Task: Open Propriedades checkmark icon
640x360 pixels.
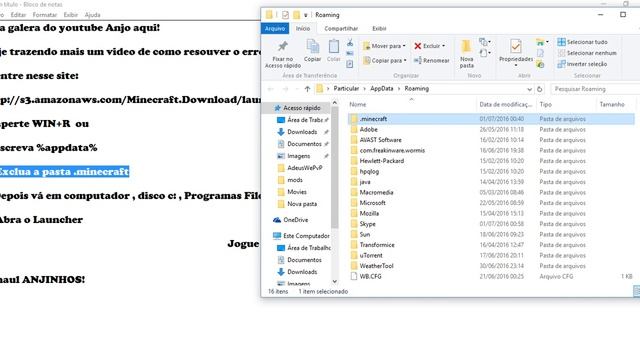Action: [516, 47]
